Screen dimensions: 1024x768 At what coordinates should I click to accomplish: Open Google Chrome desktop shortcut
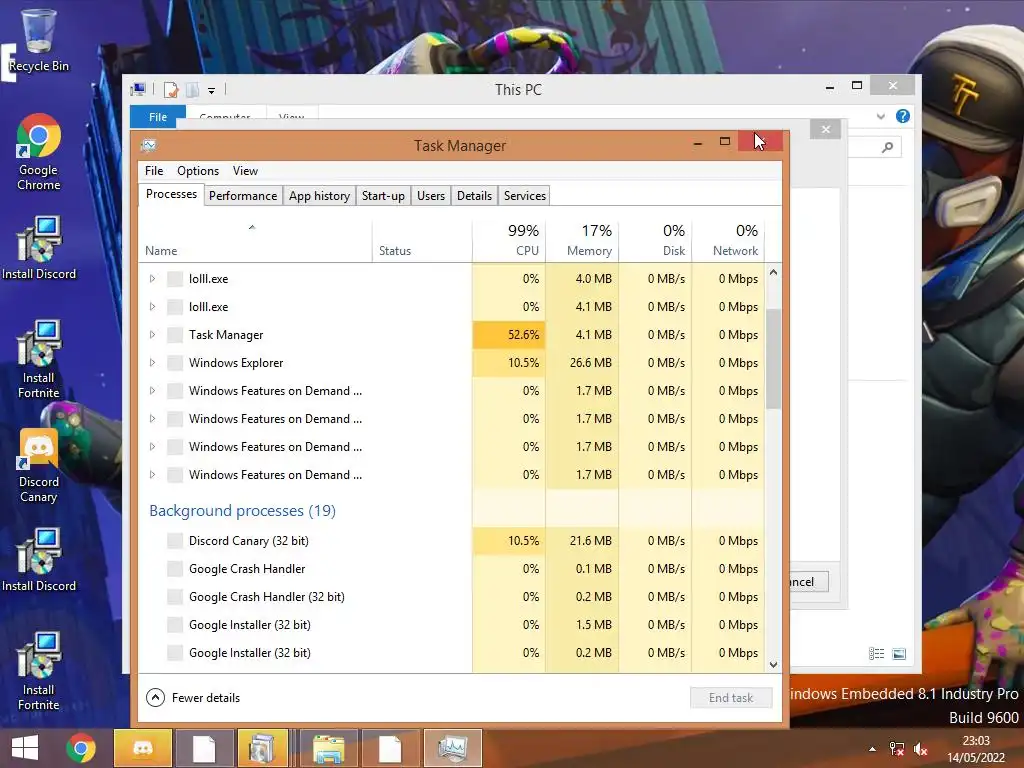coord(39,152)
